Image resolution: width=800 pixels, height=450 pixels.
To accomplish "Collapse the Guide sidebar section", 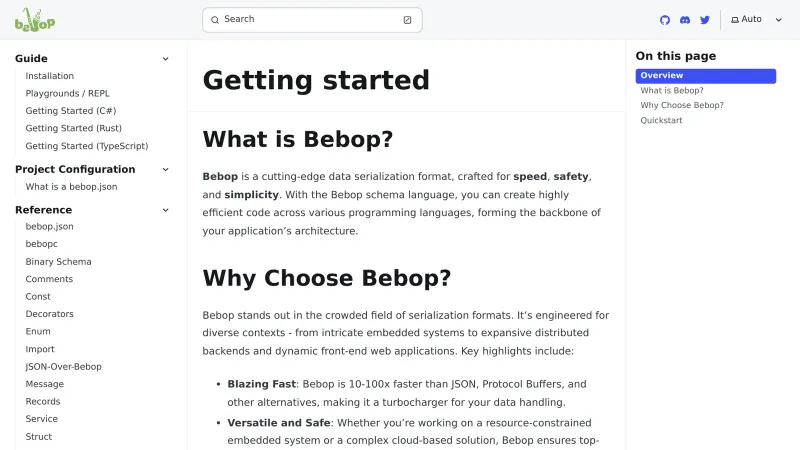I will click(165, 59).
